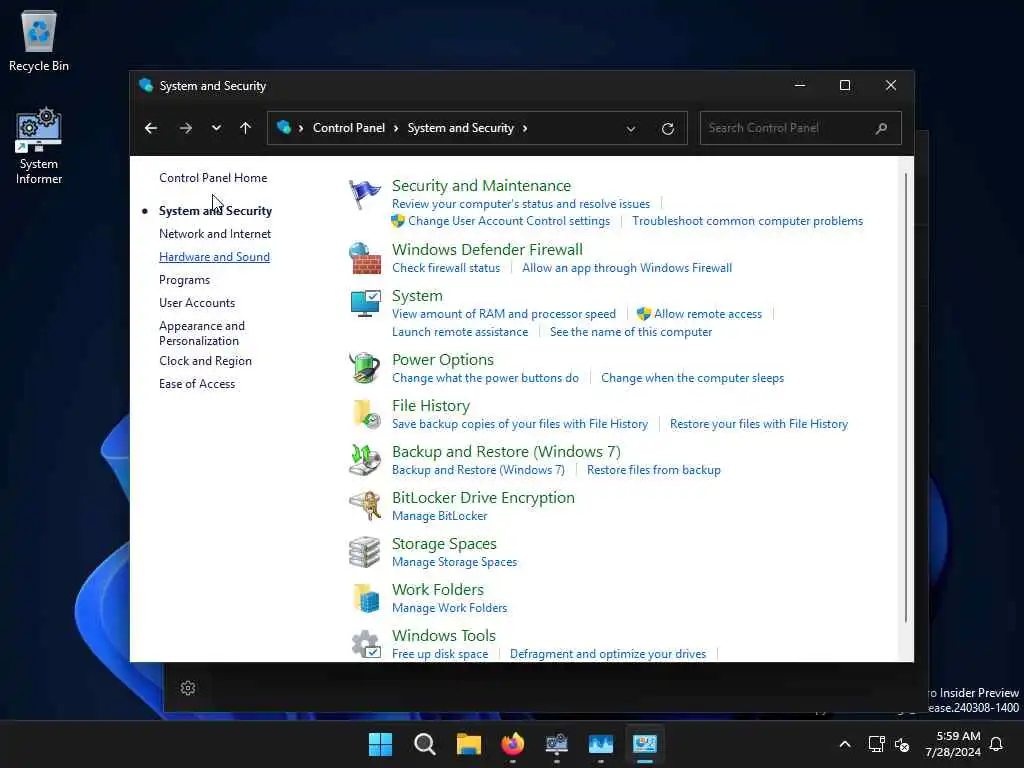Open File Explorer from the taskbar
The image size is (1024, 768).
(x=469, y=744)
